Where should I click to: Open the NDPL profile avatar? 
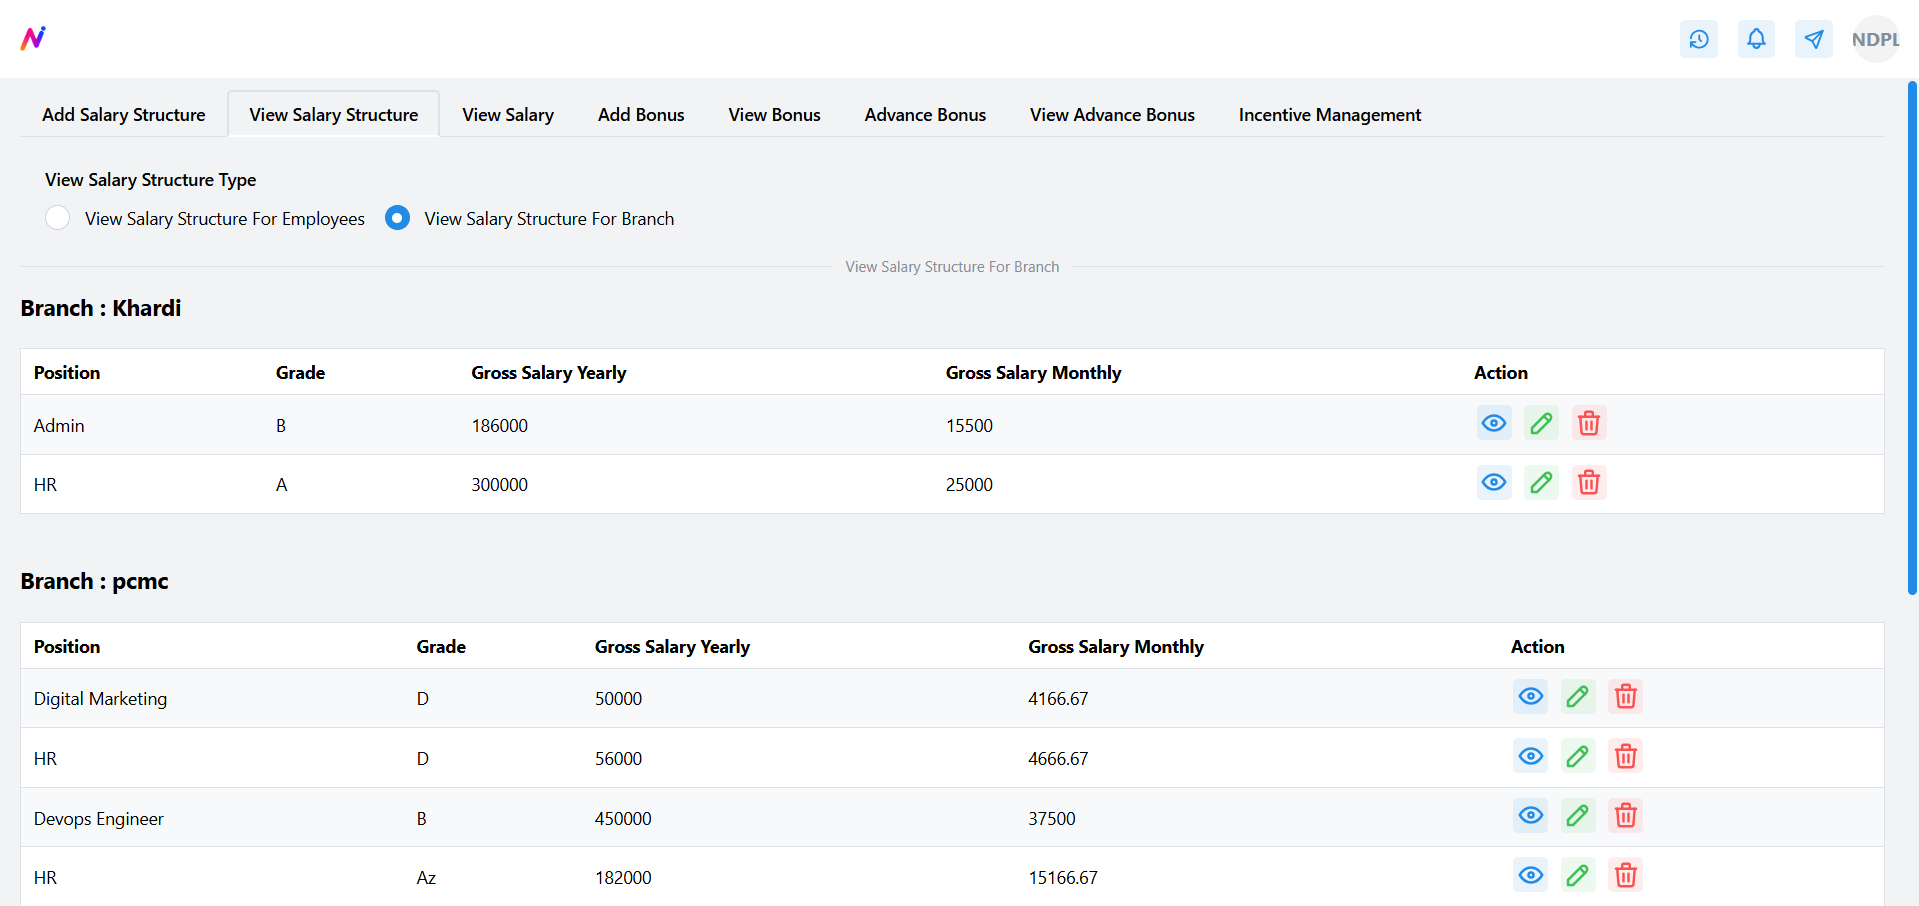tap(1875, 39)
